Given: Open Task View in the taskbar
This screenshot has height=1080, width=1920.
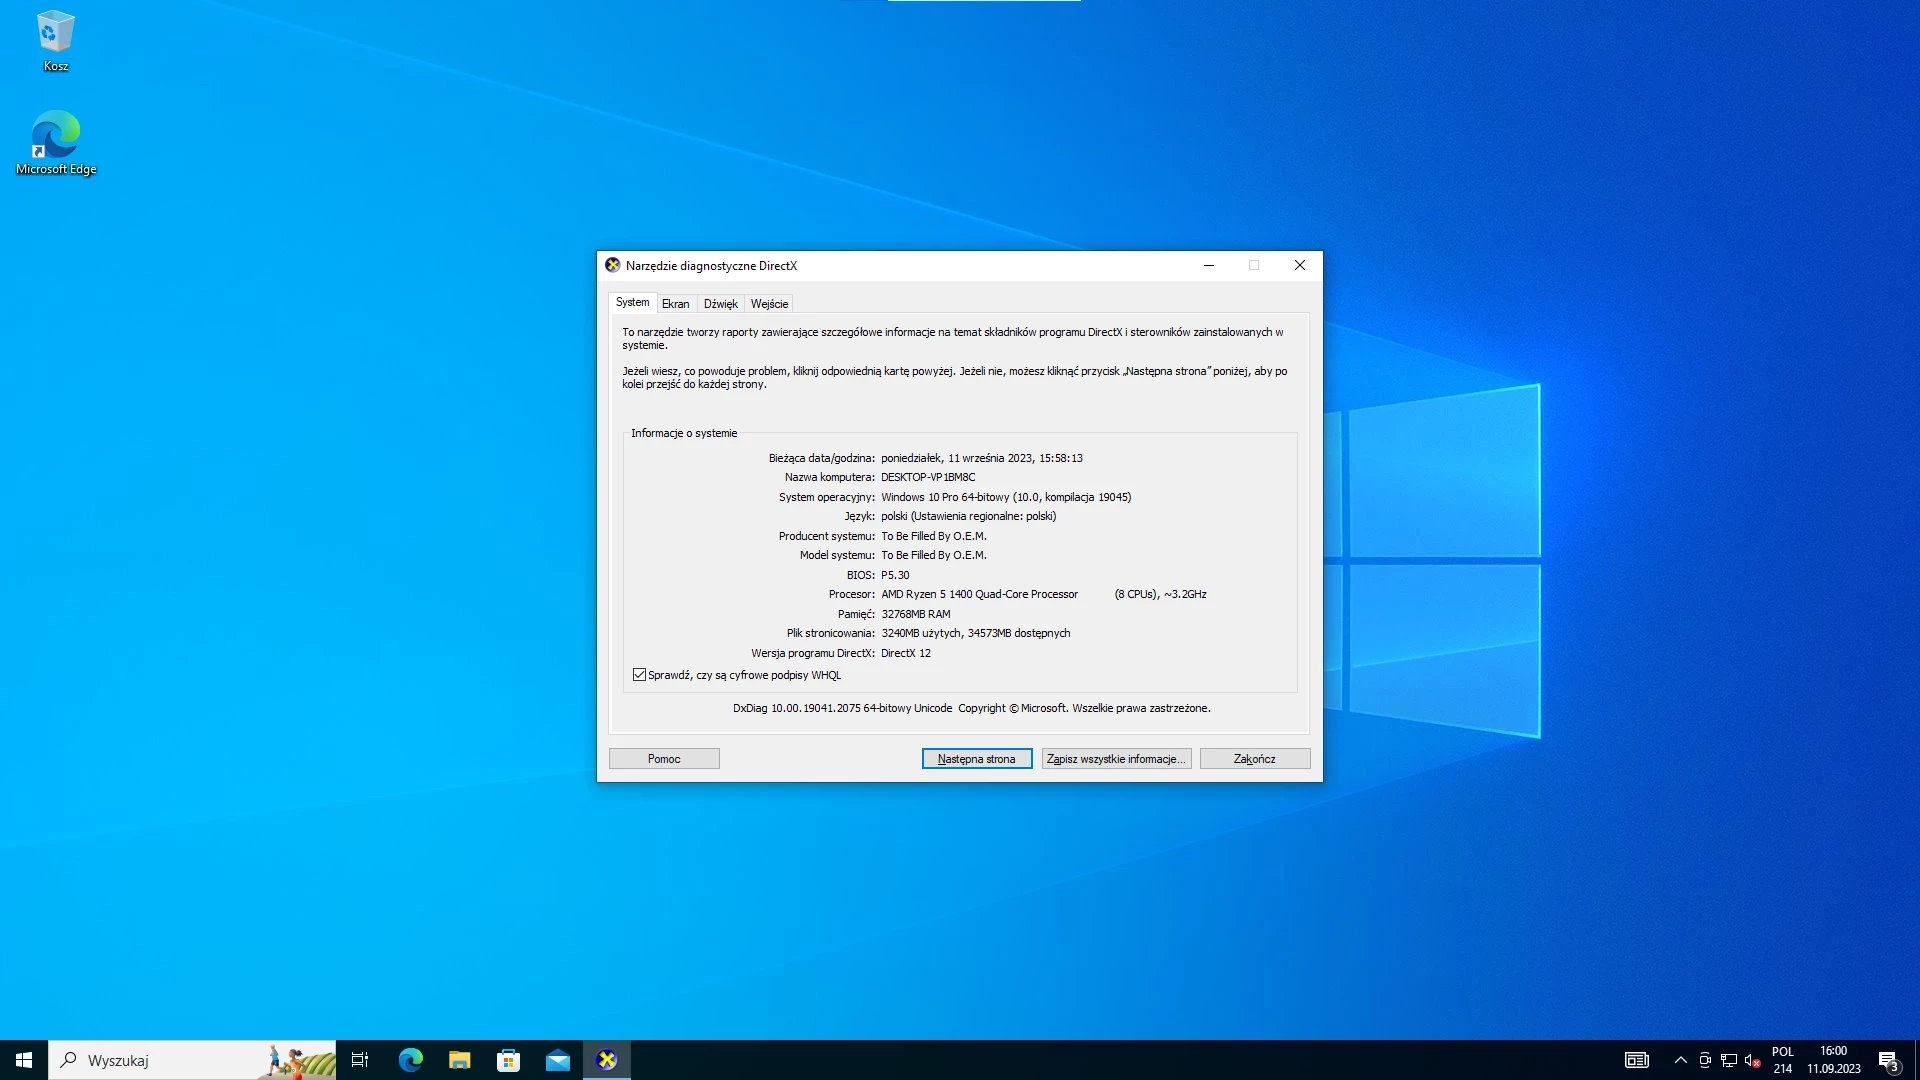Looking at the screenshot, I should point(360,1060).
